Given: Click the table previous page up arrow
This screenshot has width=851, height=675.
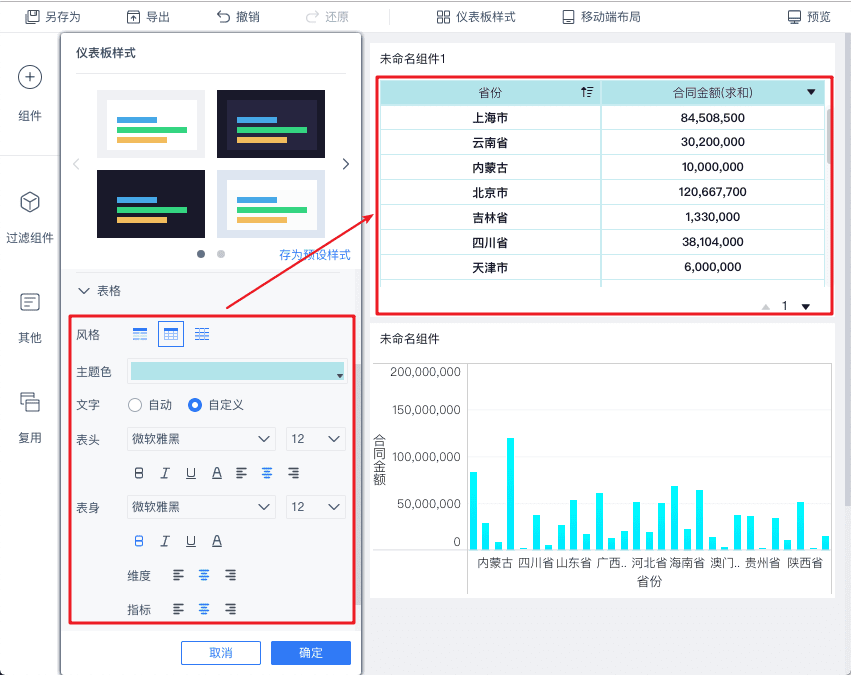Looking at the screenshot, I should point(766,307).
